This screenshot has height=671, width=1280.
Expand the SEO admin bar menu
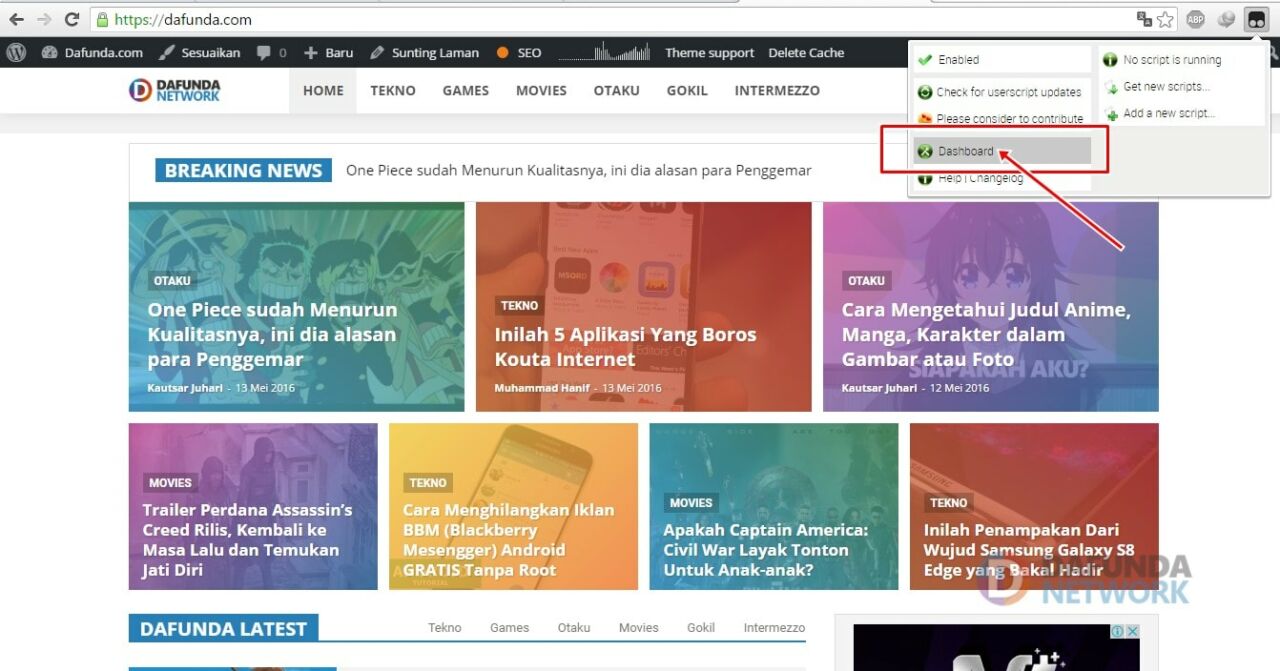pos(519,53)
